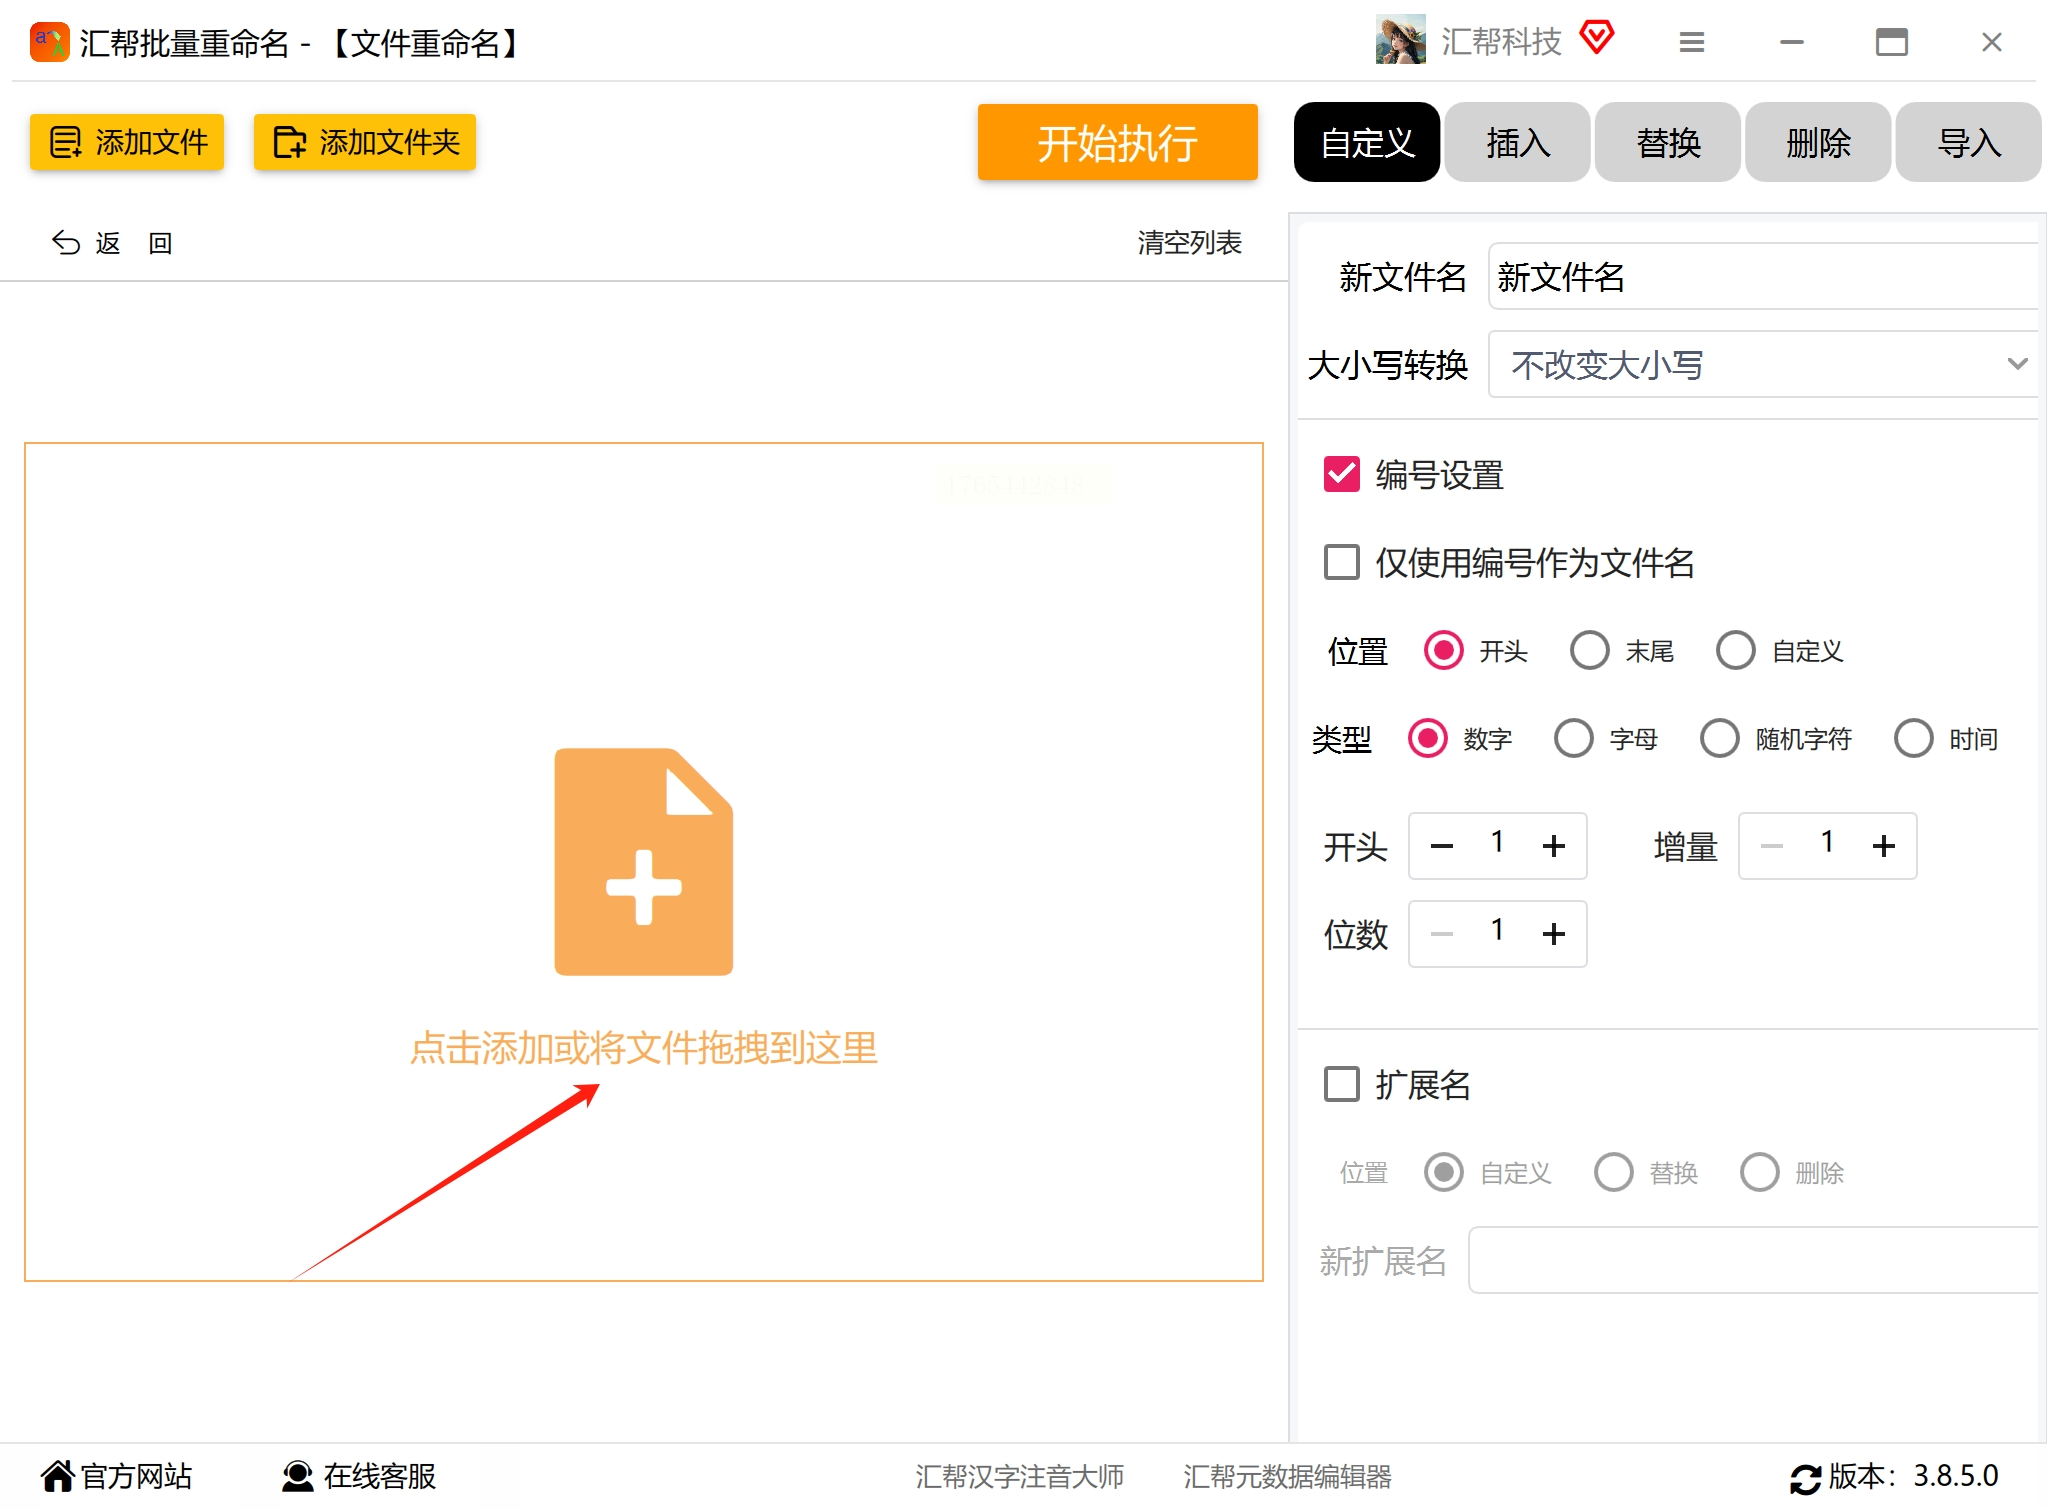This screenshot has height=1509, width=2047.
Task: Switch to the 插入 tab
Action: click(1517, 142)
